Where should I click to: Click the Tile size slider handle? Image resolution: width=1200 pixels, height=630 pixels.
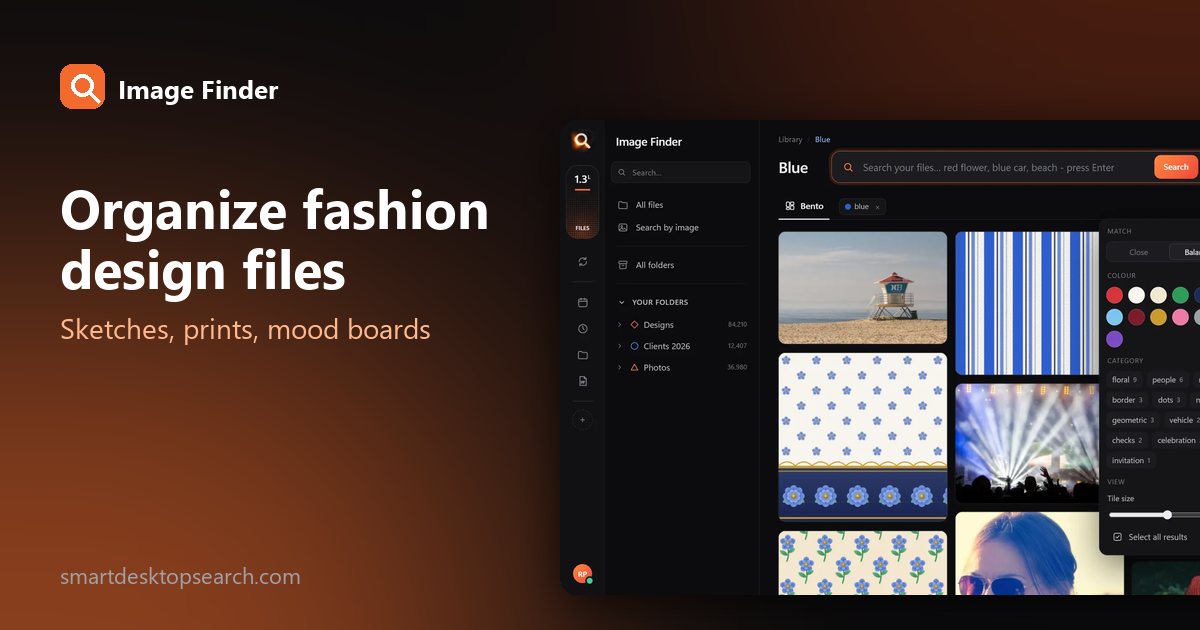tap(1167, 515)
